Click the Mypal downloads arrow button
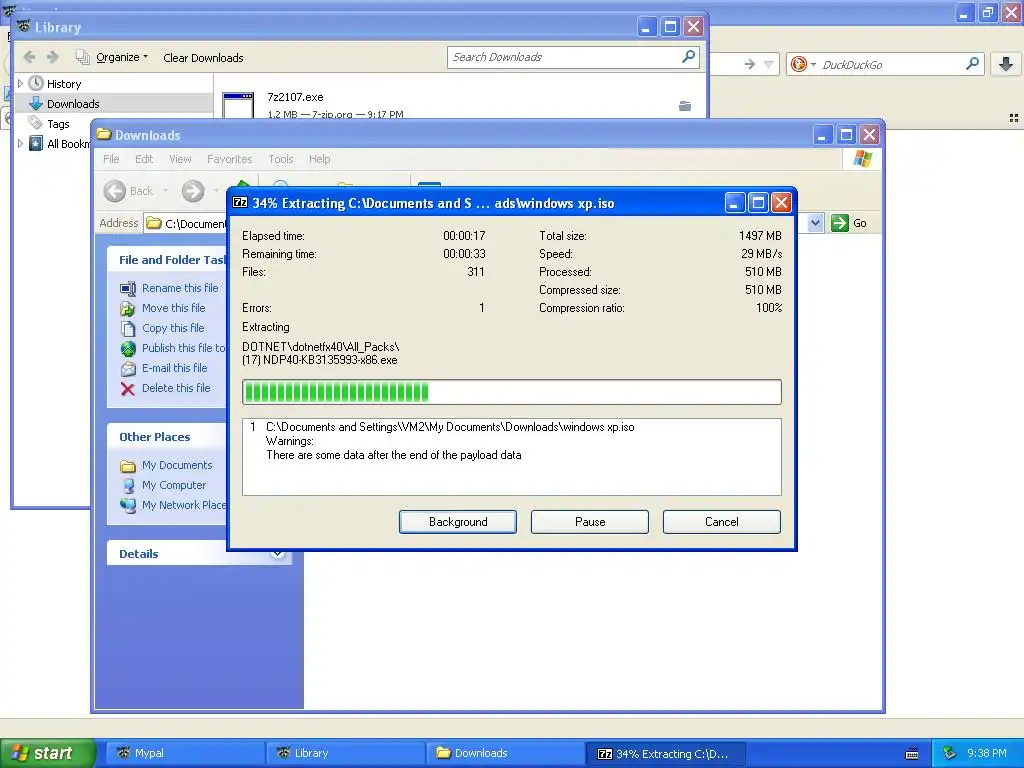The image size is (1024, 768). click(x=1006, y=64)
